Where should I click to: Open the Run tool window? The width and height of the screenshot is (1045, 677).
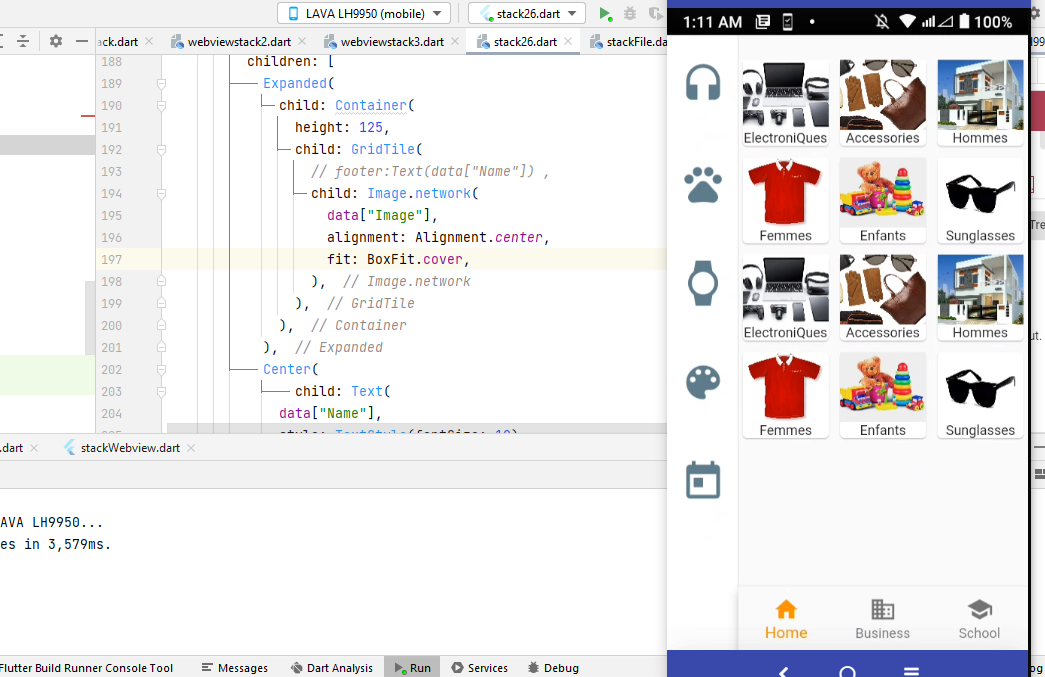[413, 668]
